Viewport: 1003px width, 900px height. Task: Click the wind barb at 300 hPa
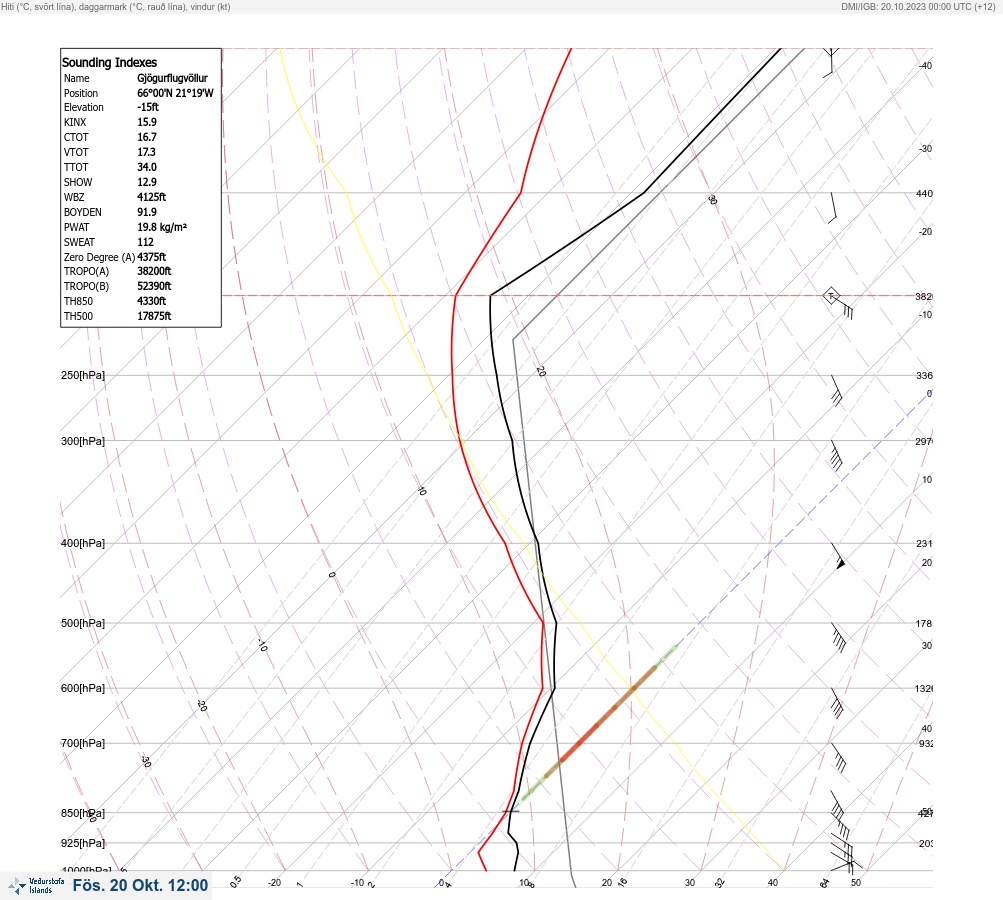pyautogui.click(x=836, y=455)
